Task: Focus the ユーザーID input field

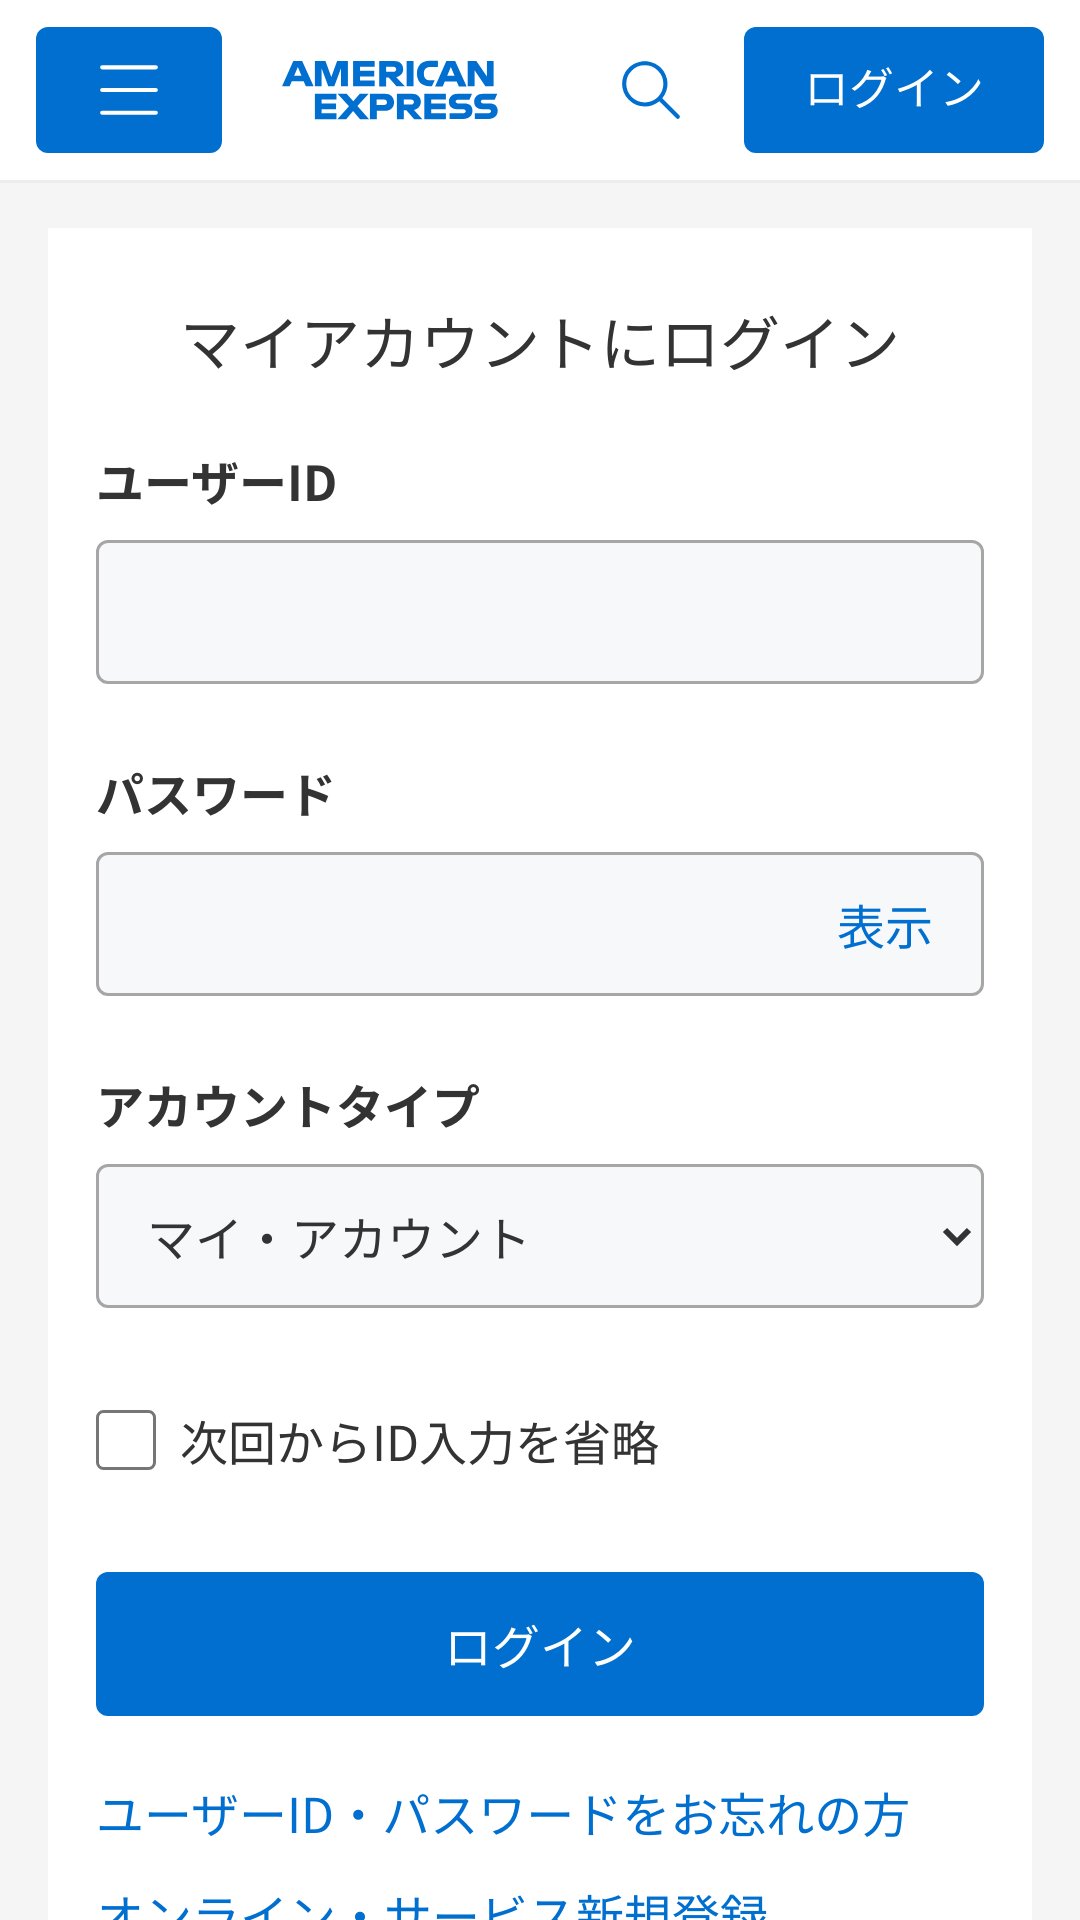Action: point(540,612)
